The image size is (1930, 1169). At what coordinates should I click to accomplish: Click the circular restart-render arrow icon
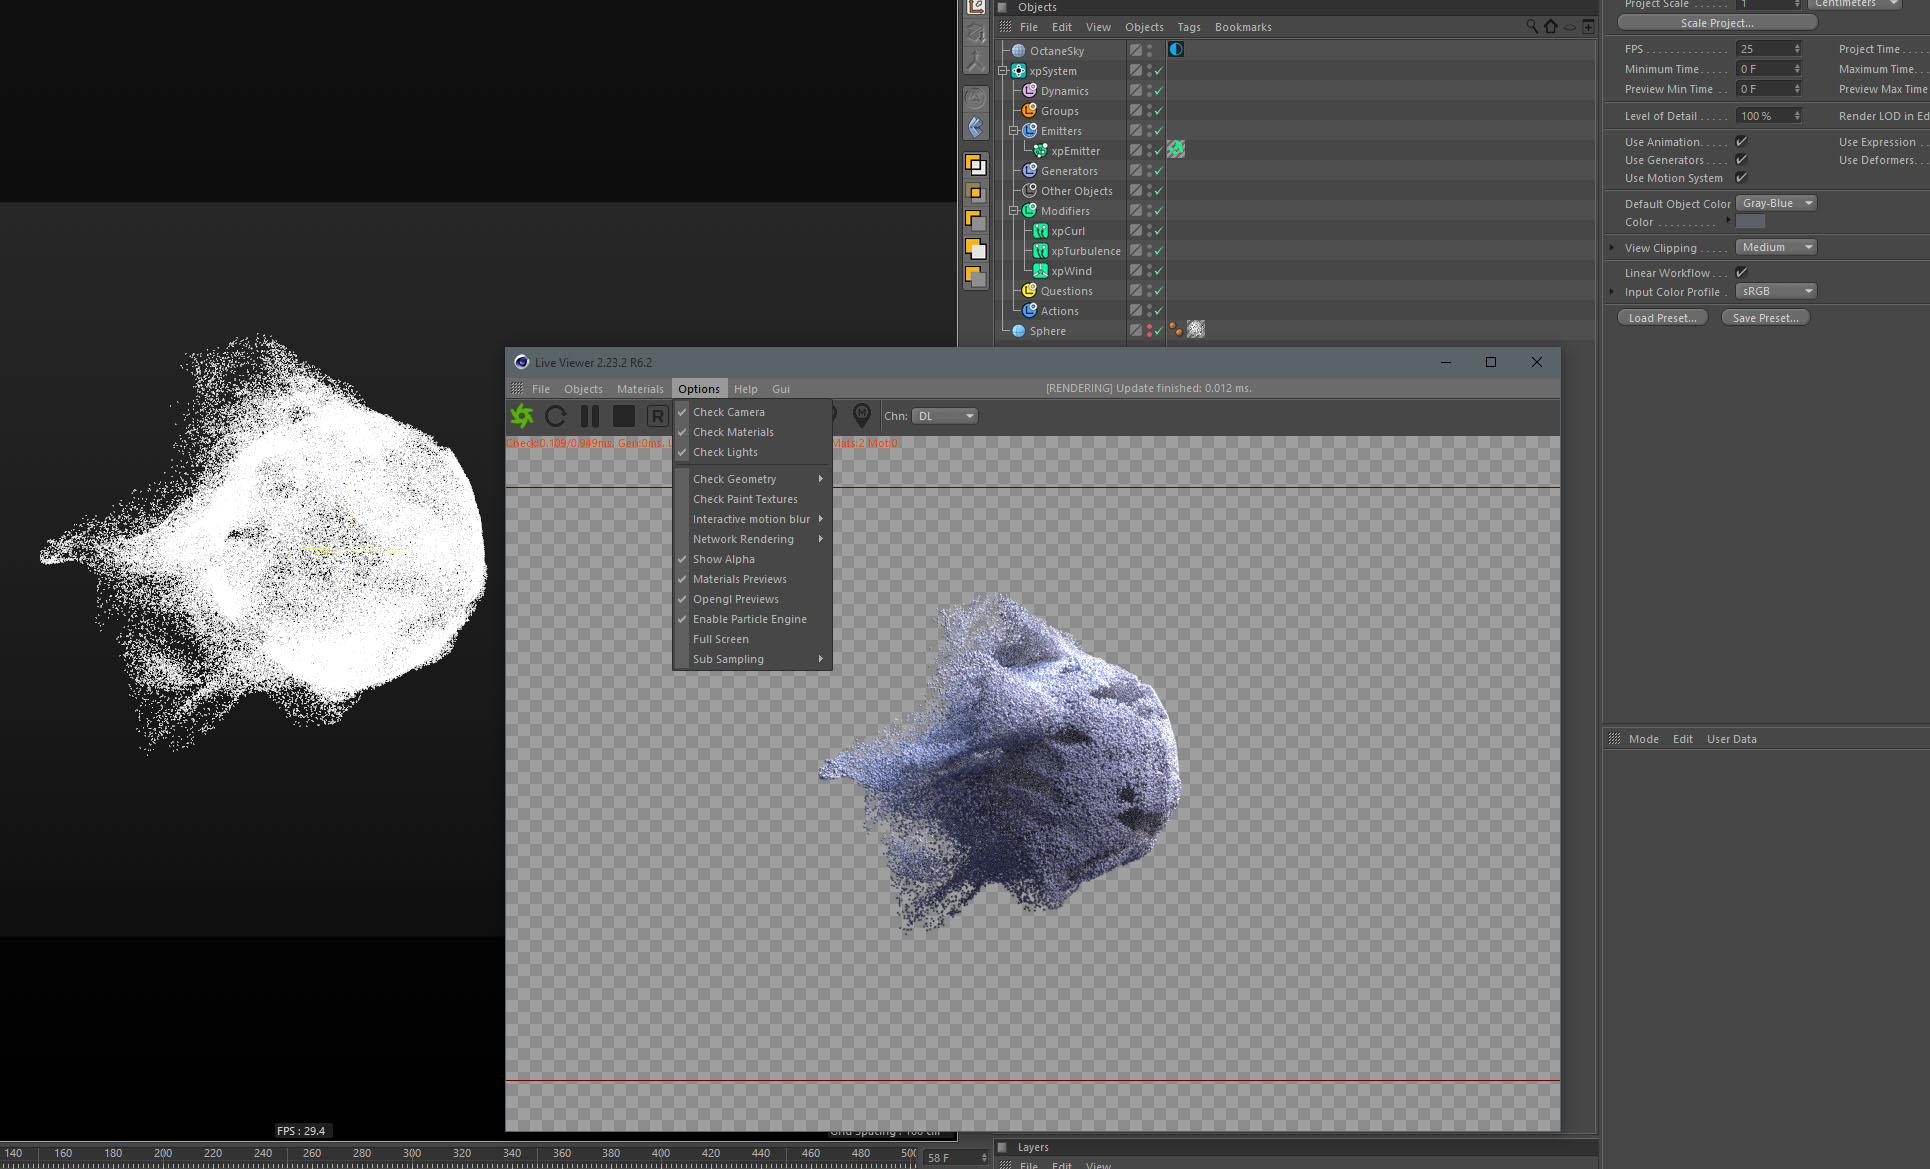(x=556, y=416)
